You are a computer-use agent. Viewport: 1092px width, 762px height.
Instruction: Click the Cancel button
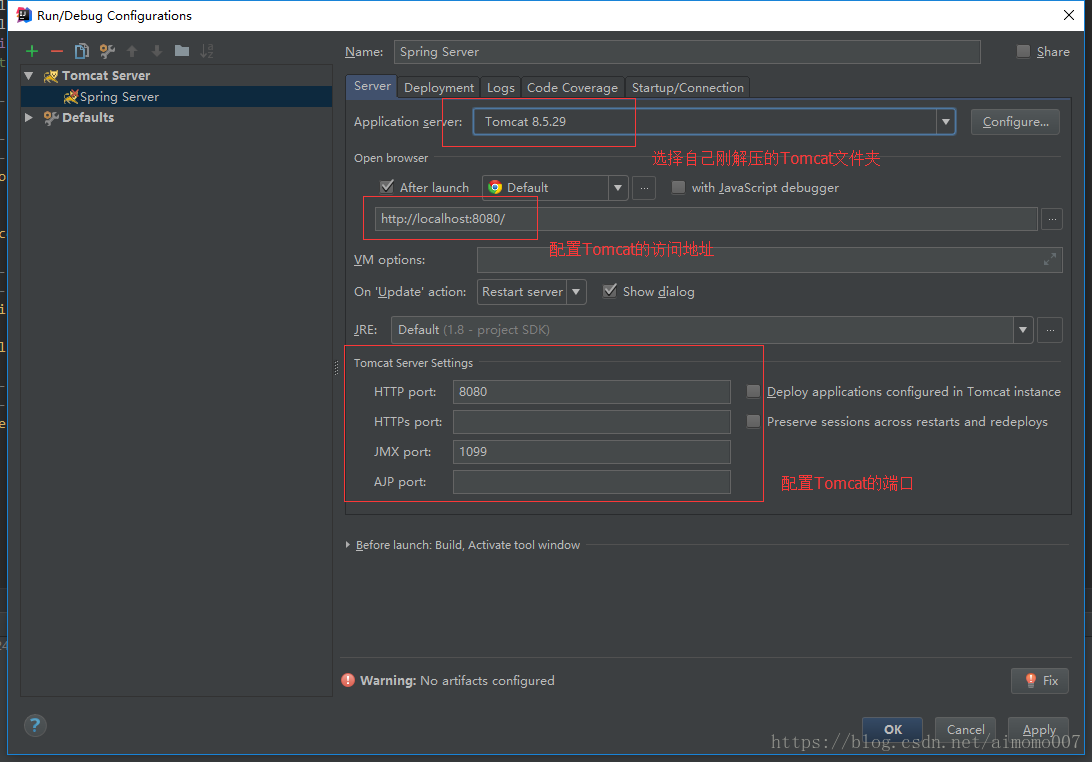(x=965, y=729)
